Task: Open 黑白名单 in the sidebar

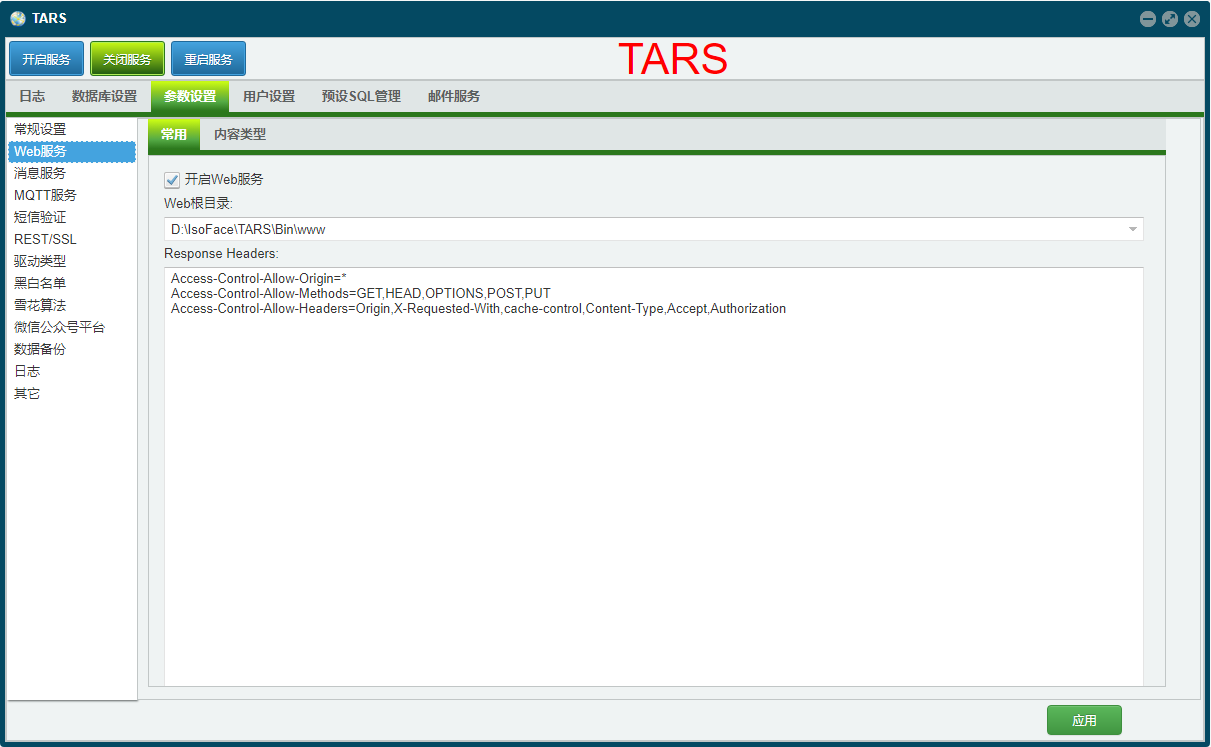Action: point(72,284)
